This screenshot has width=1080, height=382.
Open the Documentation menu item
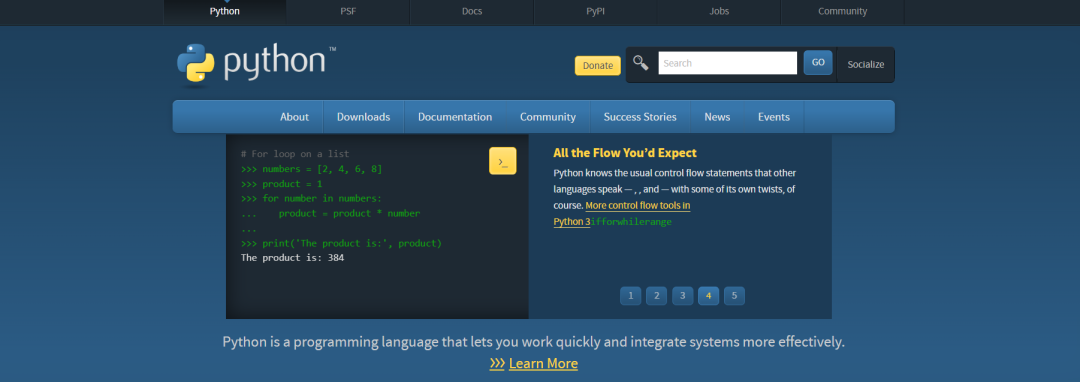[x=455, y=117]
